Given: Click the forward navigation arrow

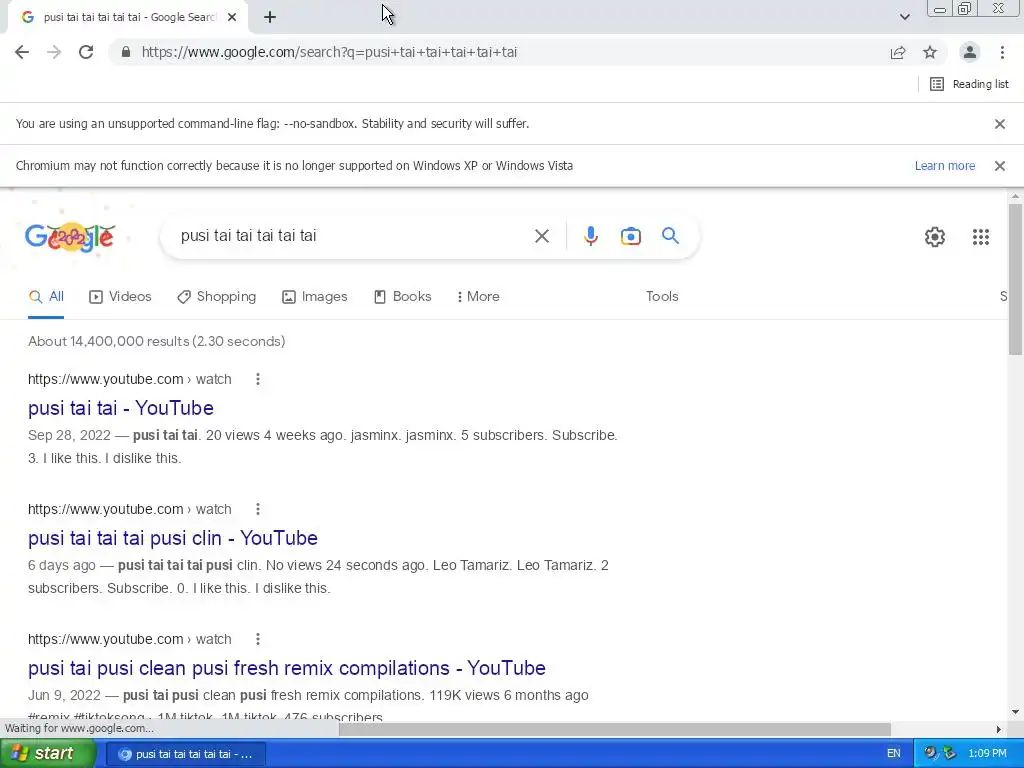Looking at the screenshot, I should pos(54,52).
